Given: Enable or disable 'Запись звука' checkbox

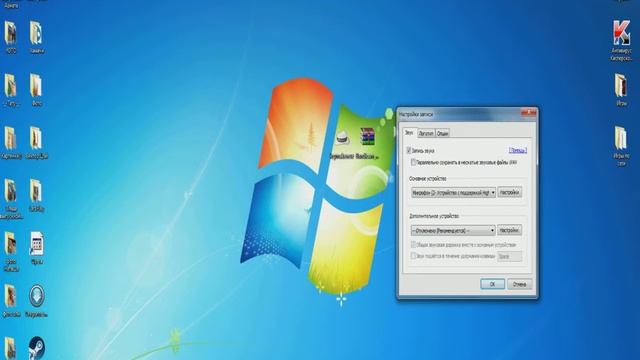Looking at the screenshot, I should [409, 151].
